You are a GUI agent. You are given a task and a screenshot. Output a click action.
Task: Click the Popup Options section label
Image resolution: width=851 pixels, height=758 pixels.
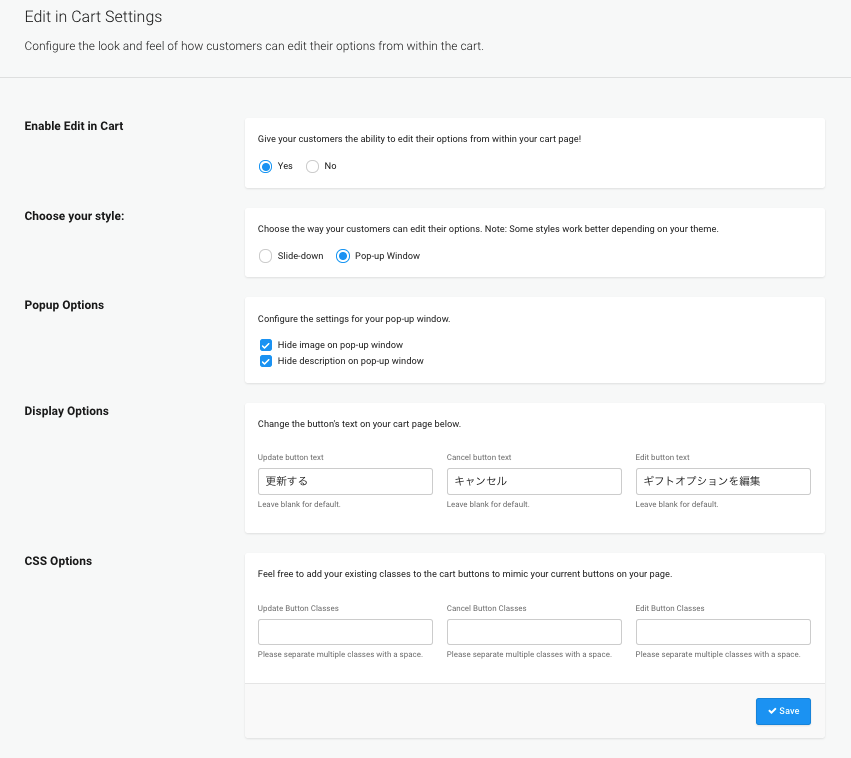tap(64, 305)
